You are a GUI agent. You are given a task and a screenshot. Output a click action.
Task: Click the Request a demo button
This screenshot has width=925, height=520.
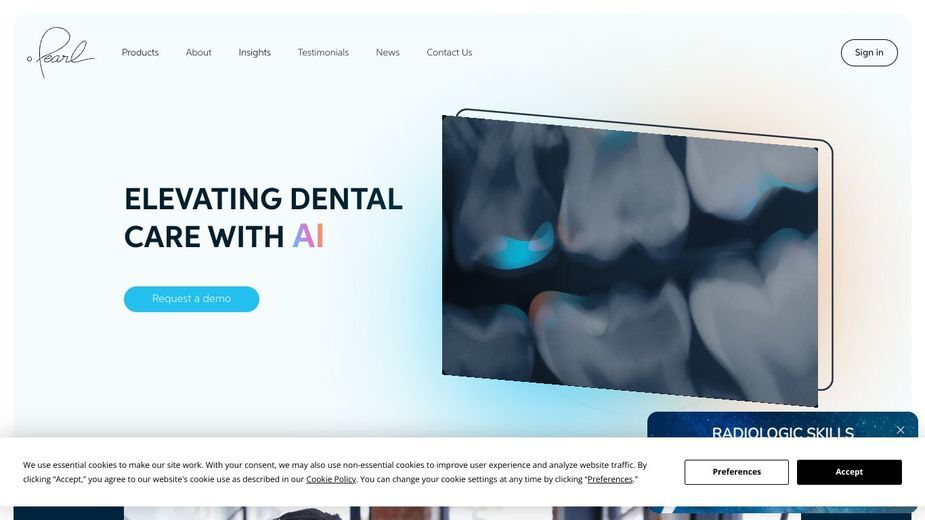pos(191,299)
